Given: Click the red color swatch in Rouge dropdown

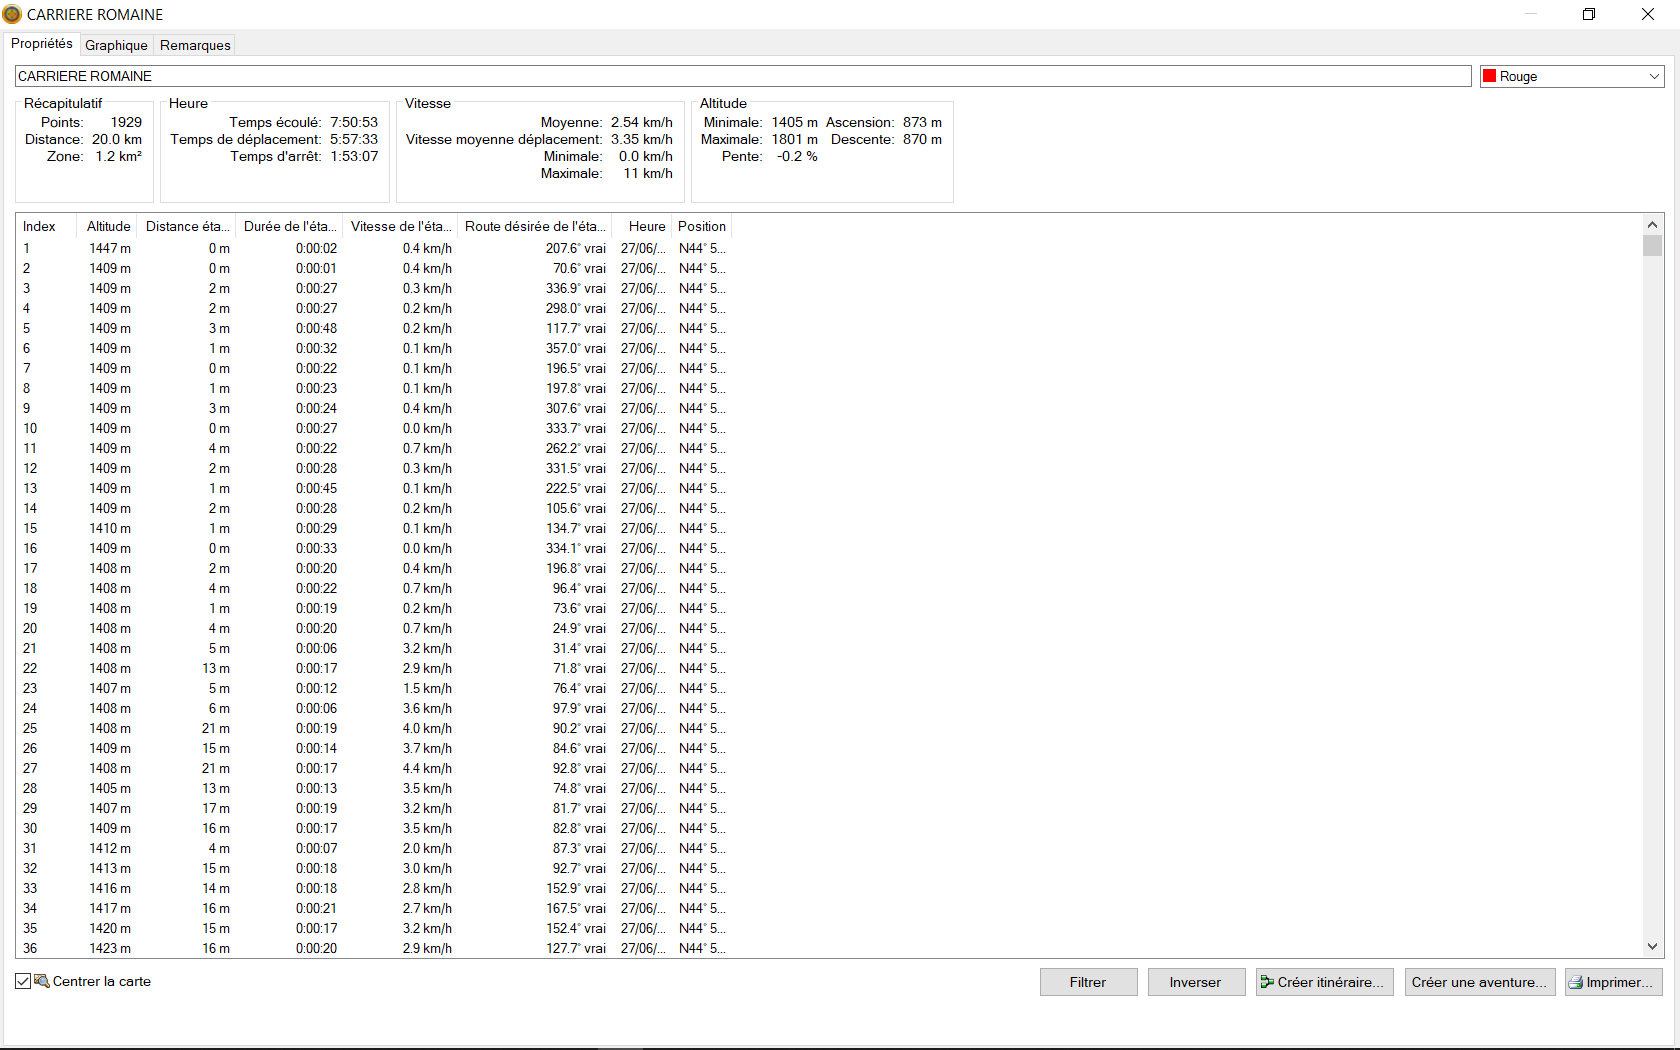Looking at the screenshot, I should tap(1490, 76).
